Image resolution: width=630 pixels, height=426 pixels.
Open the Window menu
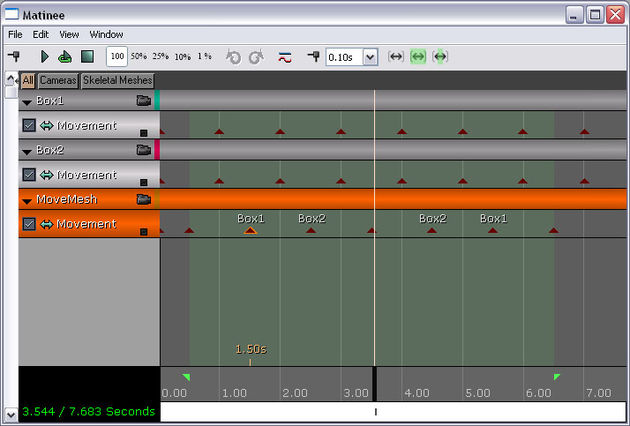tap(106, 35)
